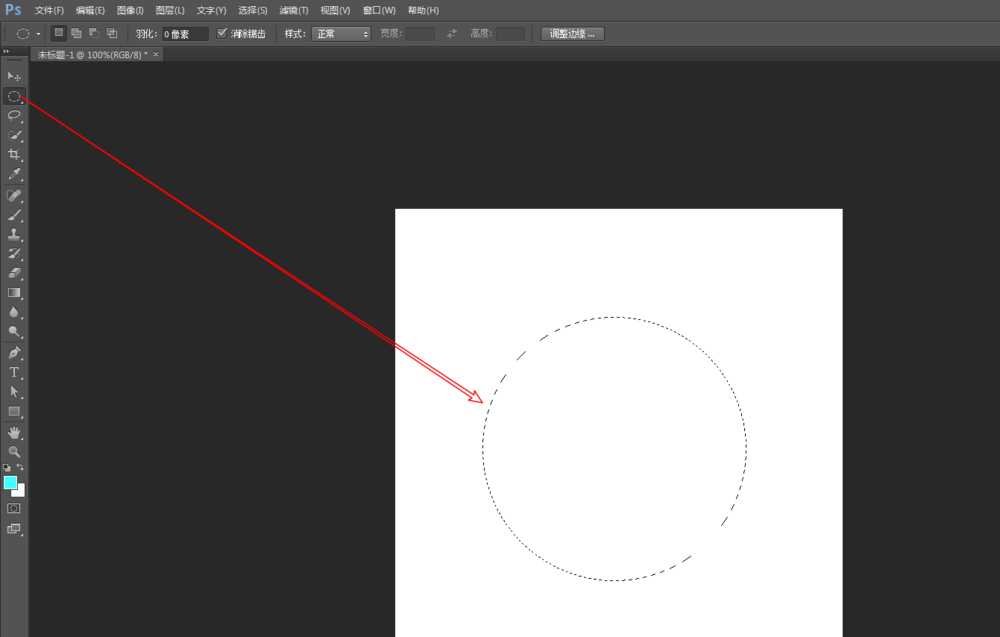Viewport: 1000px width, 637px height.
Task: Click the 调整边缘 (Refine Edge) button
Action: point(572,33)
